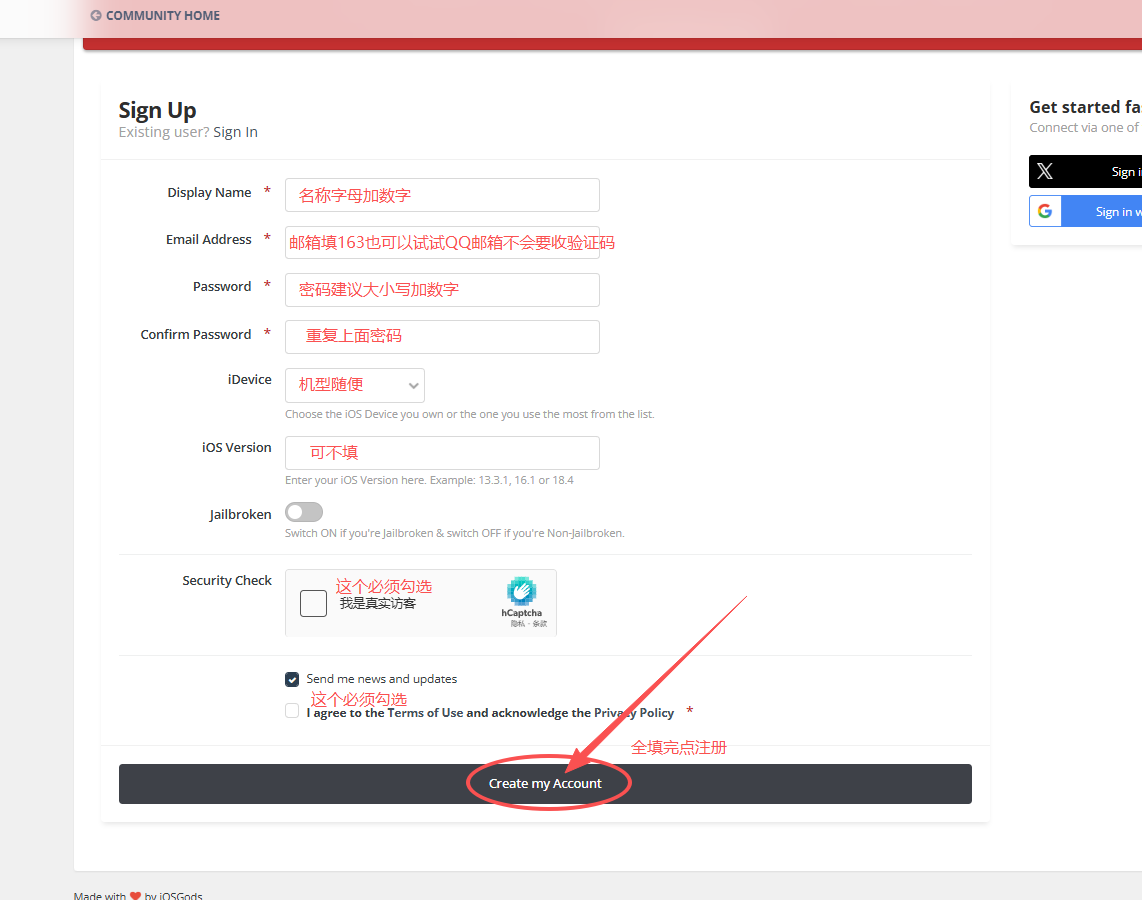1142x900 pixels.
Task: Click the back-arrow icon beside COMMUNITY HOME
Action: (95, 15)
